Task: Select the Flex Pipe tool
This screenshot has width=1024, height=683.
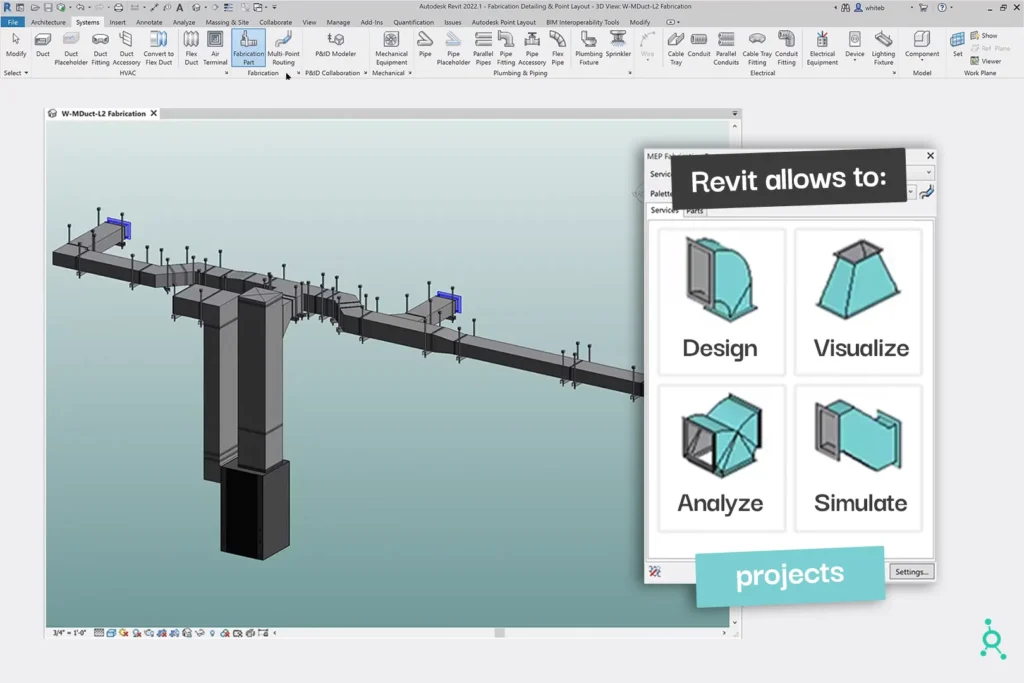Action: [557, 48]
